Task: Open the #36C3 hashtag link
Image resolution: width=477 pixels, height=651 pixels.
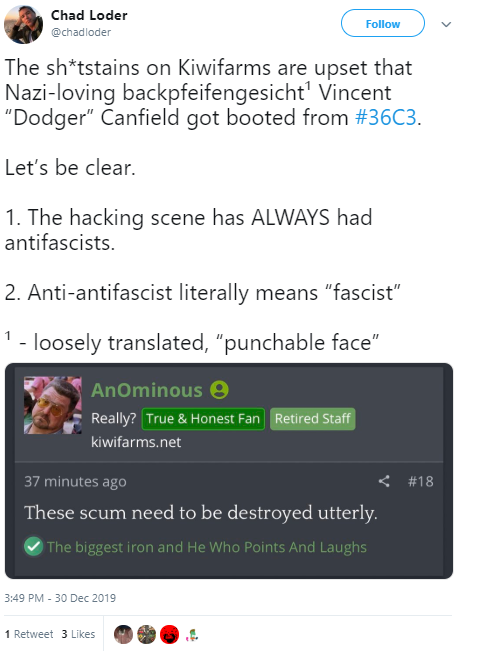Action: click(386, 117)
